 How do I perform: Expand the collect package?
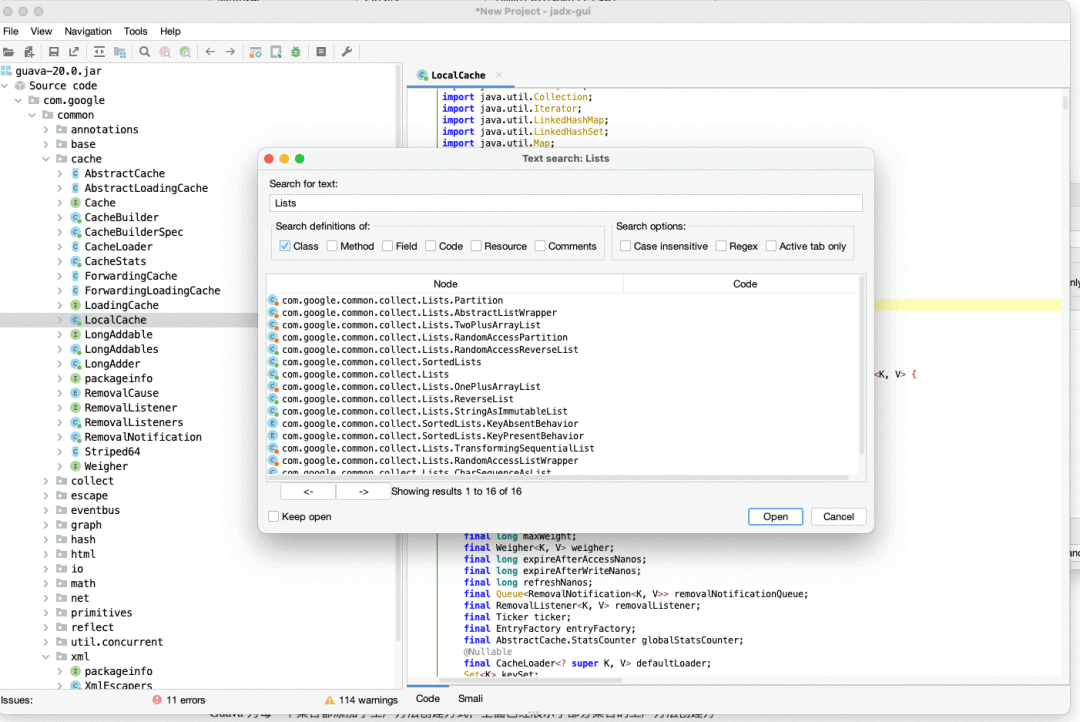coord(46,481)
